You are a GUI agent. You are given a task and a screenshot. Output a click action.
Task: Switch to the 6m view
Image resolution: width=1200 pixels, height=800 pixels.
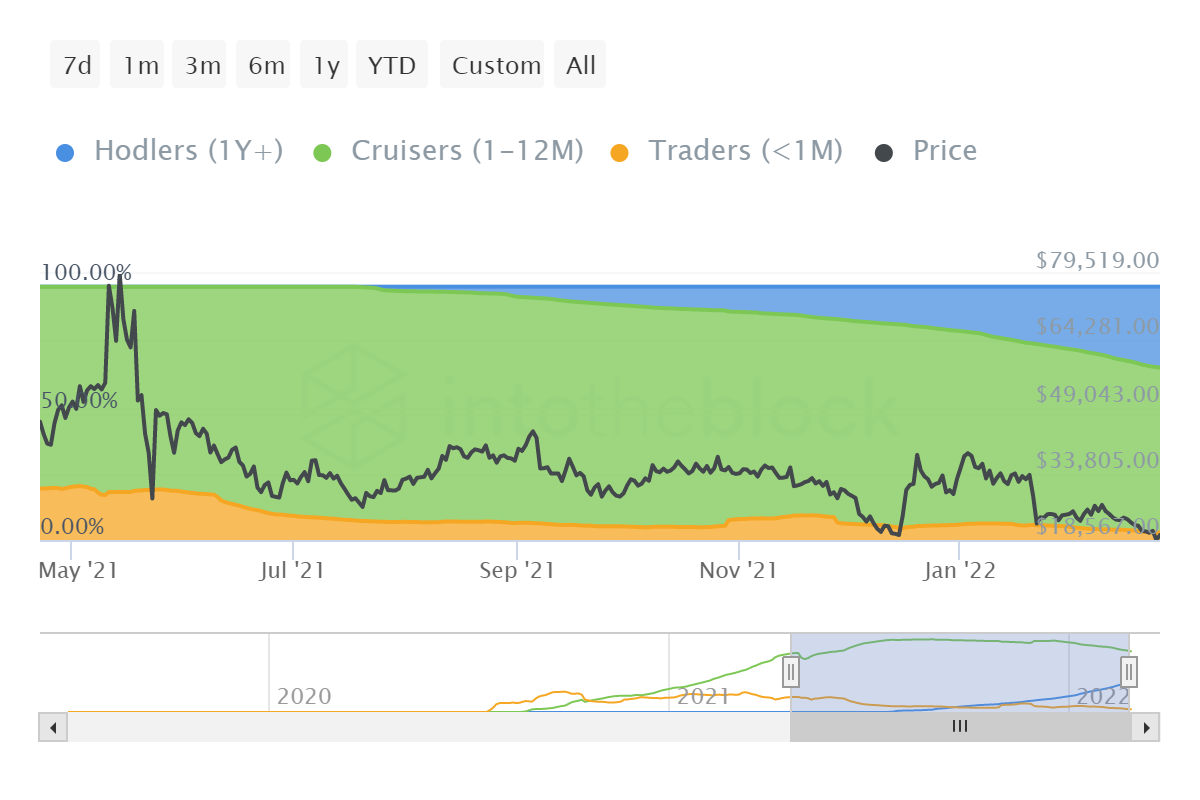click(x=263, y=64)
